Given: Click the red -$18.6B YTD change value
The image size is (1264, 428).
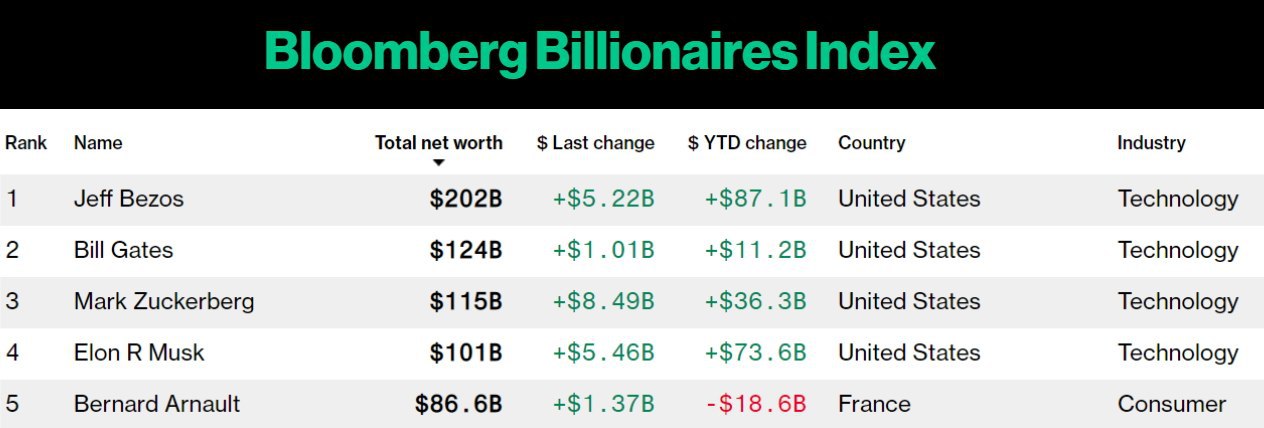Looking at the screenshot, I should pos(755,404).
